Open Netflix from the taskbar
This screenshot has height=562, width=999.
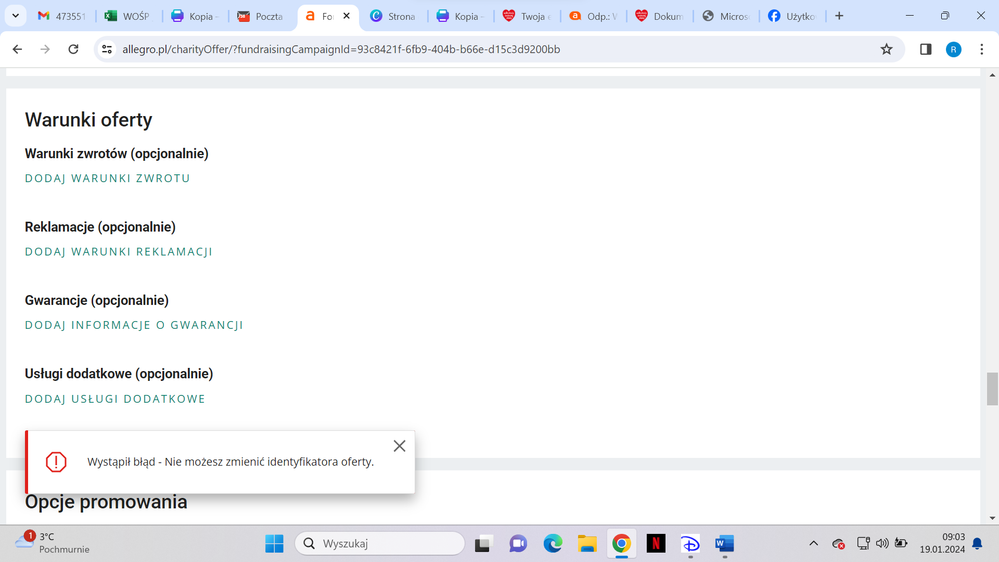pyautogui.click(x=656, y=544)
